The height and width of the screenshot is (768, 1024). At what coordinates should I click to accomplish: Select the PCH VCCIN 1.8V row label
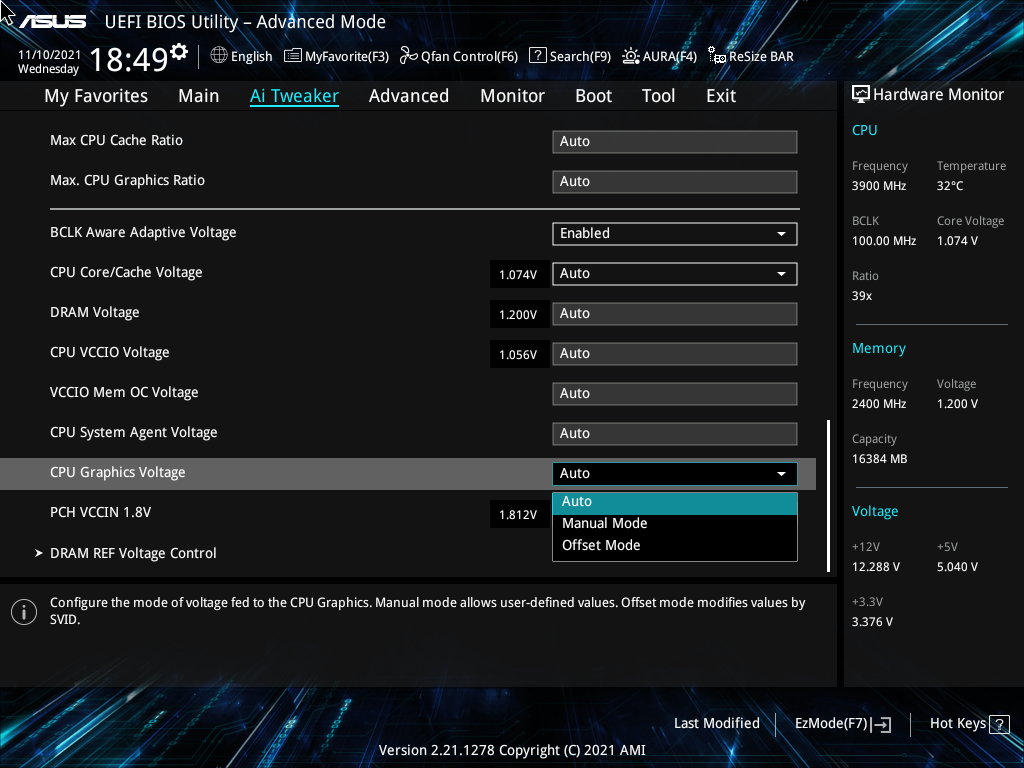[101, 513]
